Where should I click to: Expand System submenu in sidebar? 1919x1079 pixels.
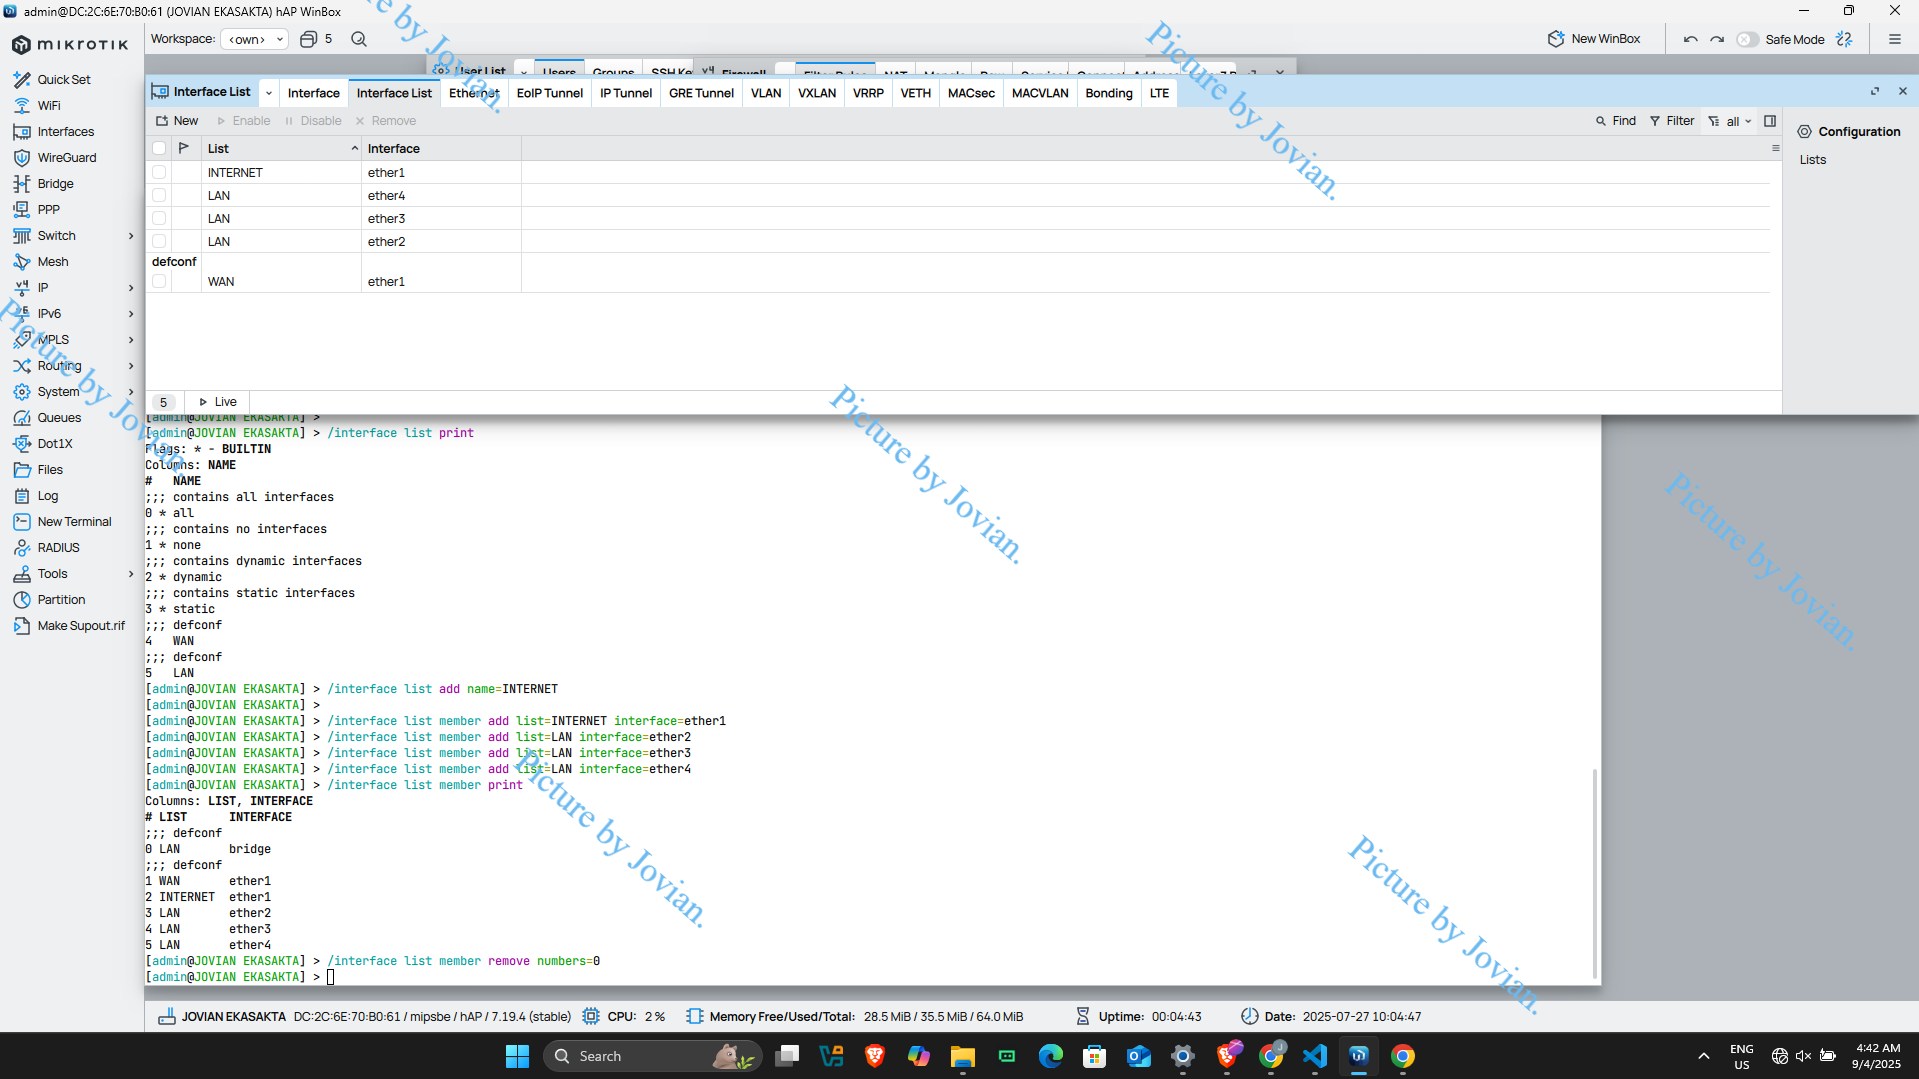coord(130,392)
